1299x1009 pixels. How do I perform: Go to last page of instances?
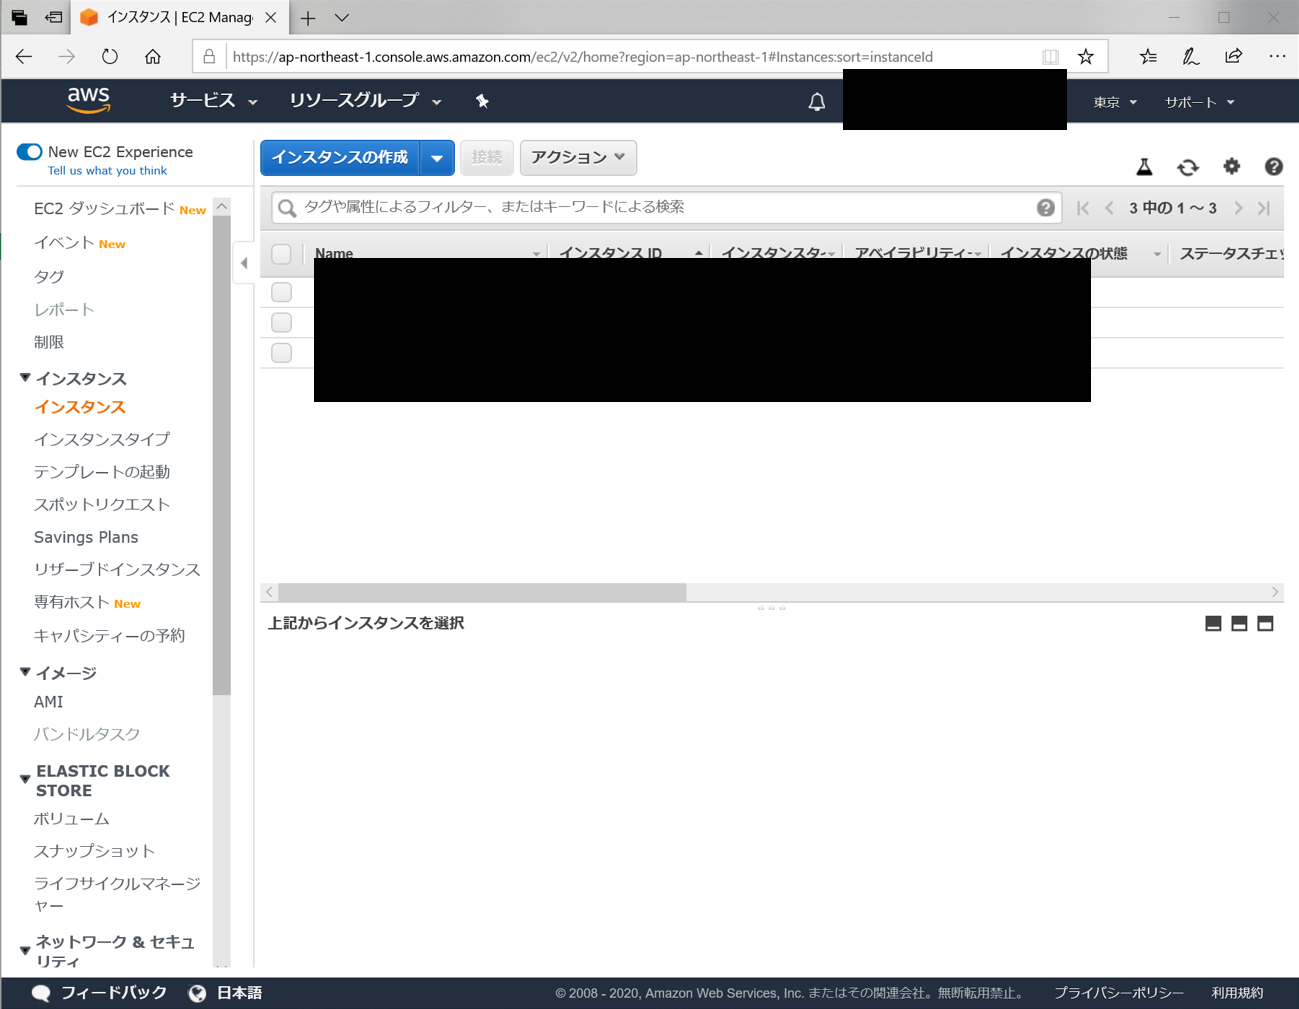pos(1264,208)
